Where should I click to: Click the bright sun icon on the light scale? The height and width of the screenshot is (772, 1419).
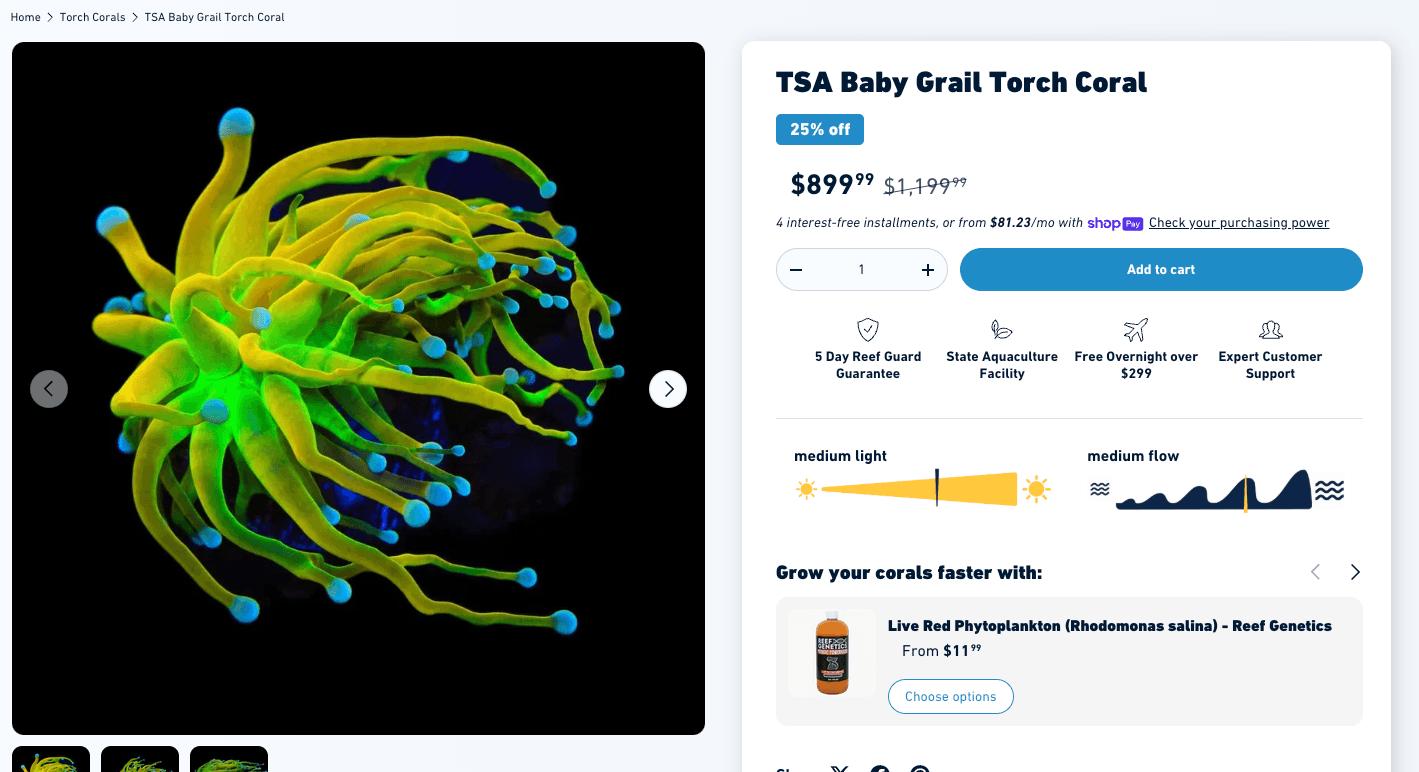coord(1036,490)
